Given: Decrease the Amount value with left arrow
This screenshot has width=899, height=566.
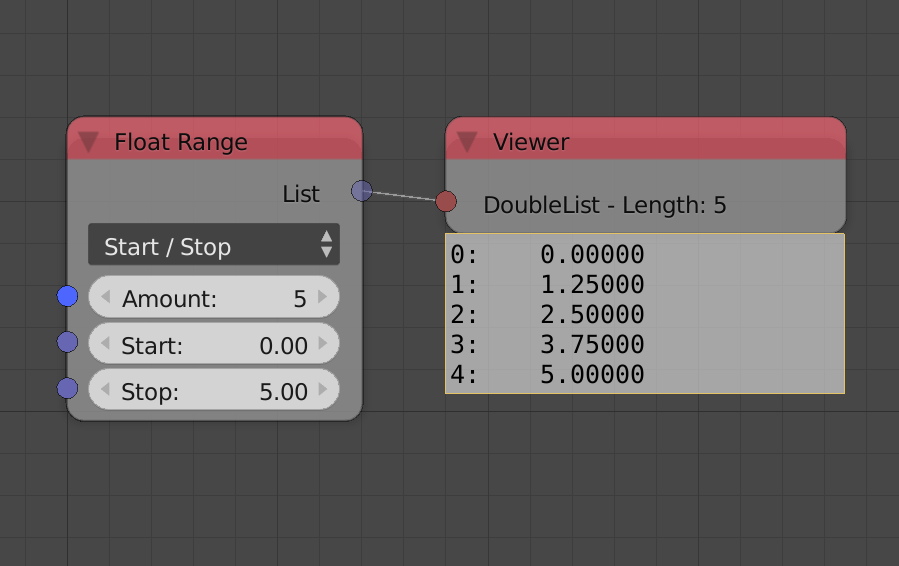Looking at the screenshot, I should click(105, 297).
